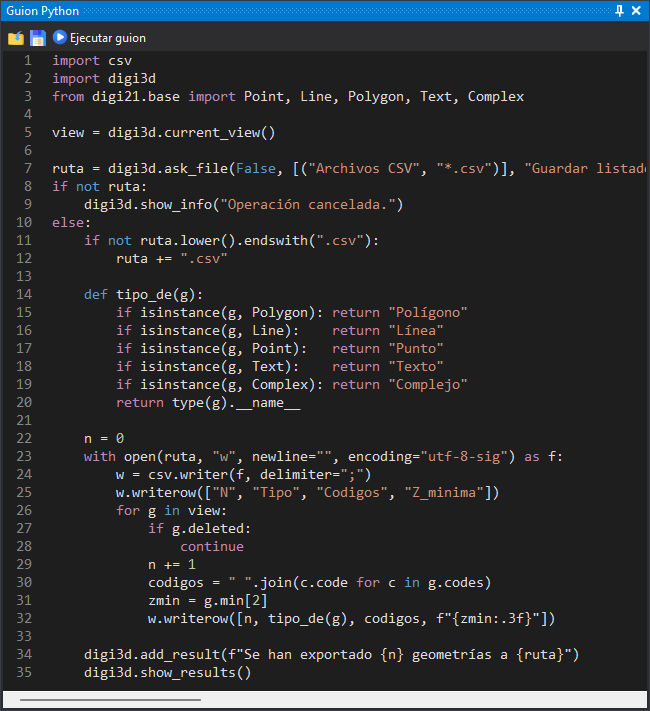
Task: Click 'g.deleted' on line 27
Action: [208, 529]
